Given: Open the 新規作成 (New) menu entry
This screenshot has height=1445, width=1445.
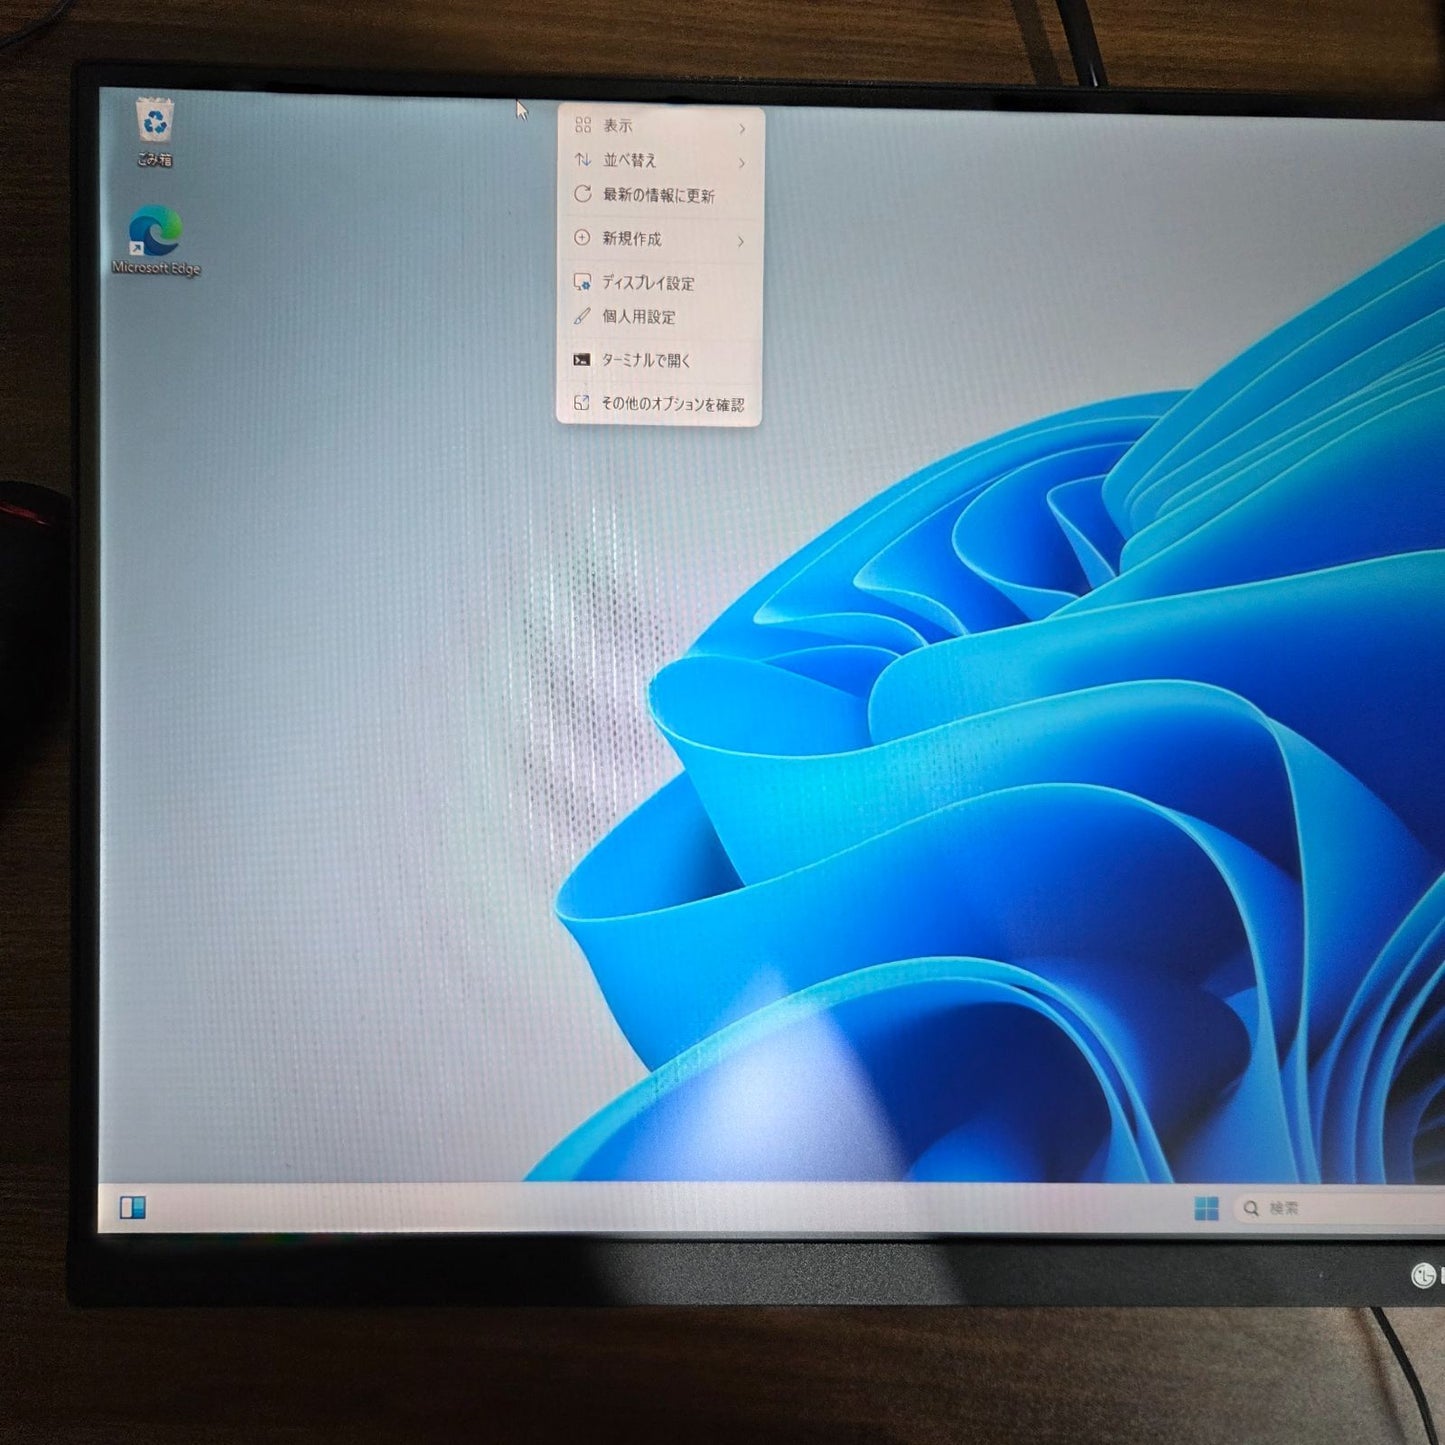Looking at the screenshot, I should pos(659,239).
